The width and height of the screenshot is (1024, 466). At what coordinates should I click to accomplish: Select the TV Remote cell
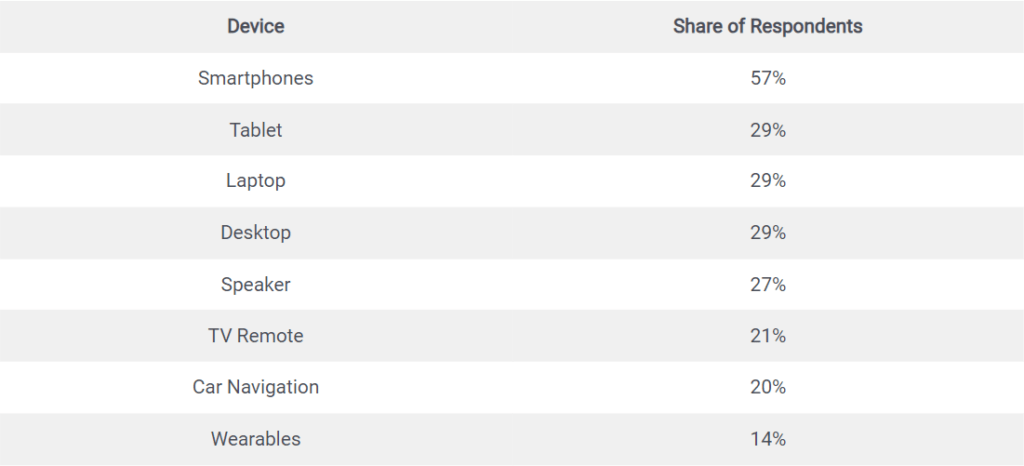255,335
